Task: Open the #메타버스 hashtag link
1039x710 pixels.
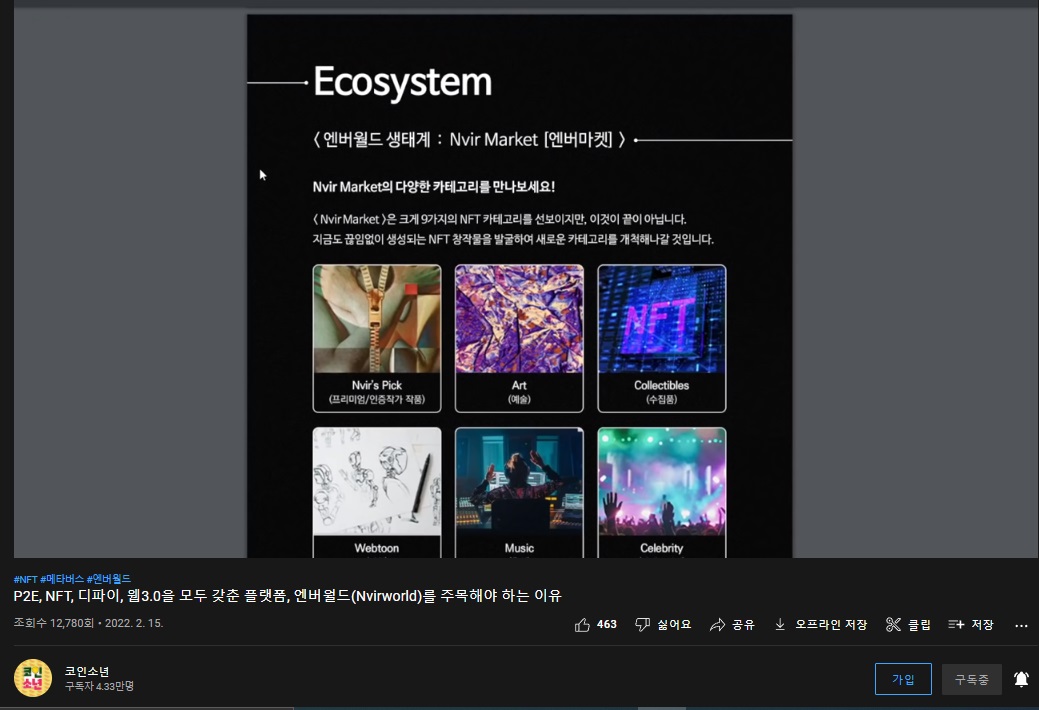Action: click(62, 579)
